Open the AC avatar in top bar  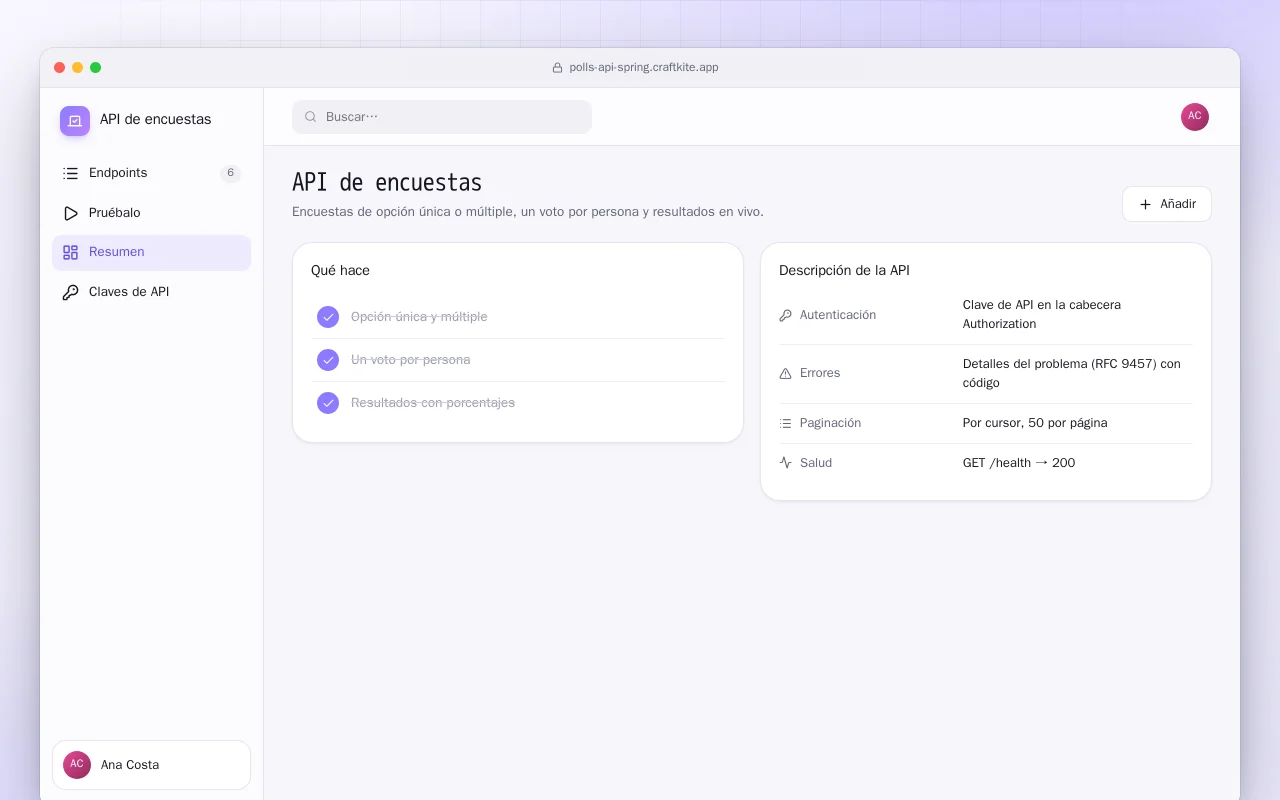[1195, 117]
